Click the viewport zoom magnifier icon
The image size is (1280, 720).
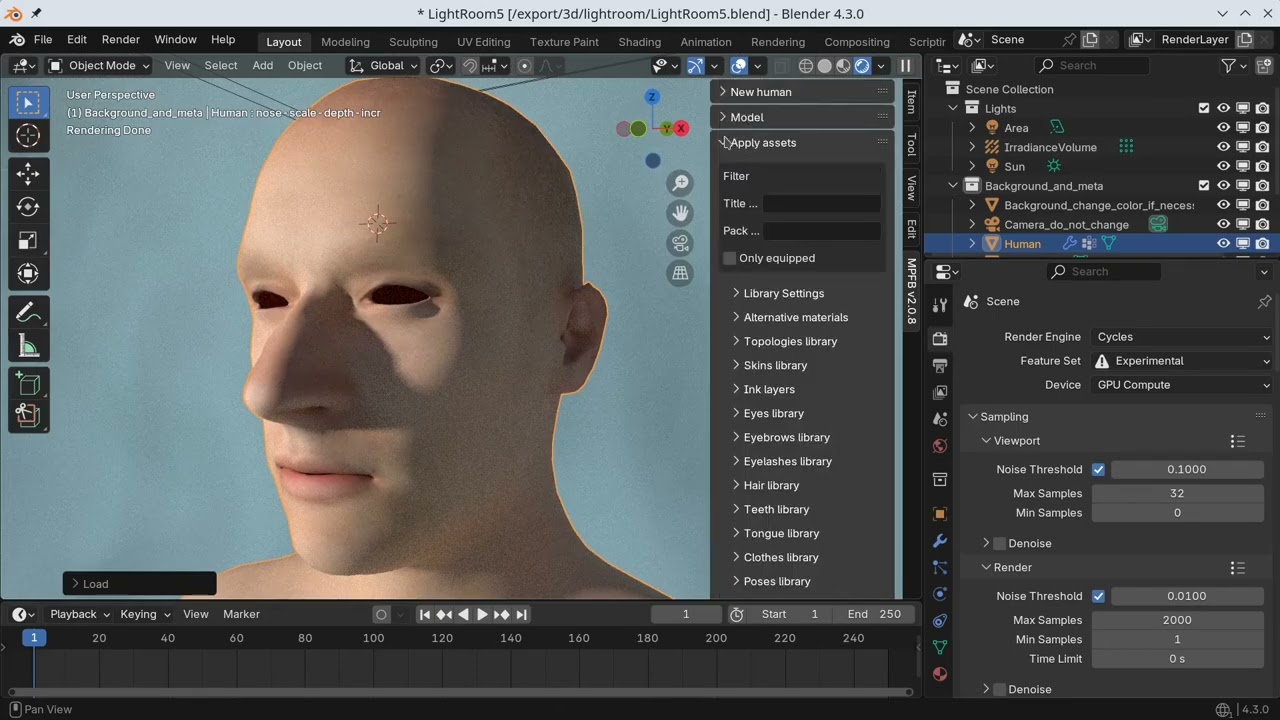[680, 183]
